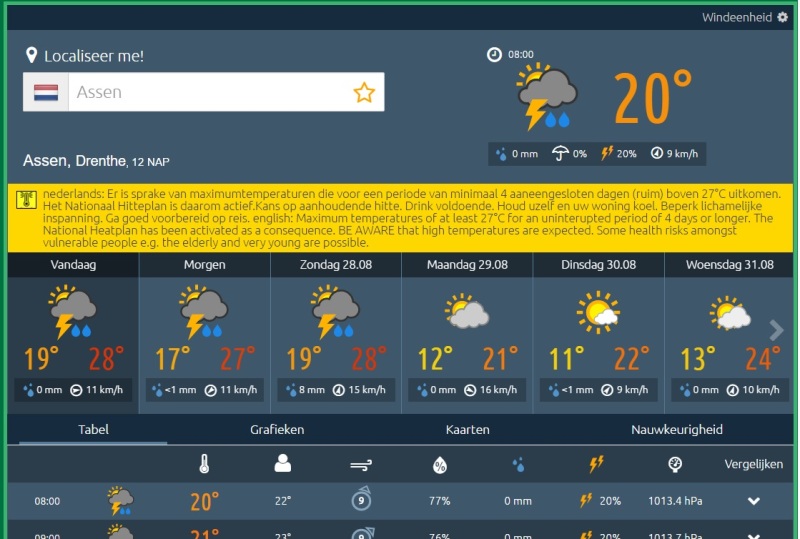
Task: Click the air pressure gauge column icon
Action: coord(675,464)
